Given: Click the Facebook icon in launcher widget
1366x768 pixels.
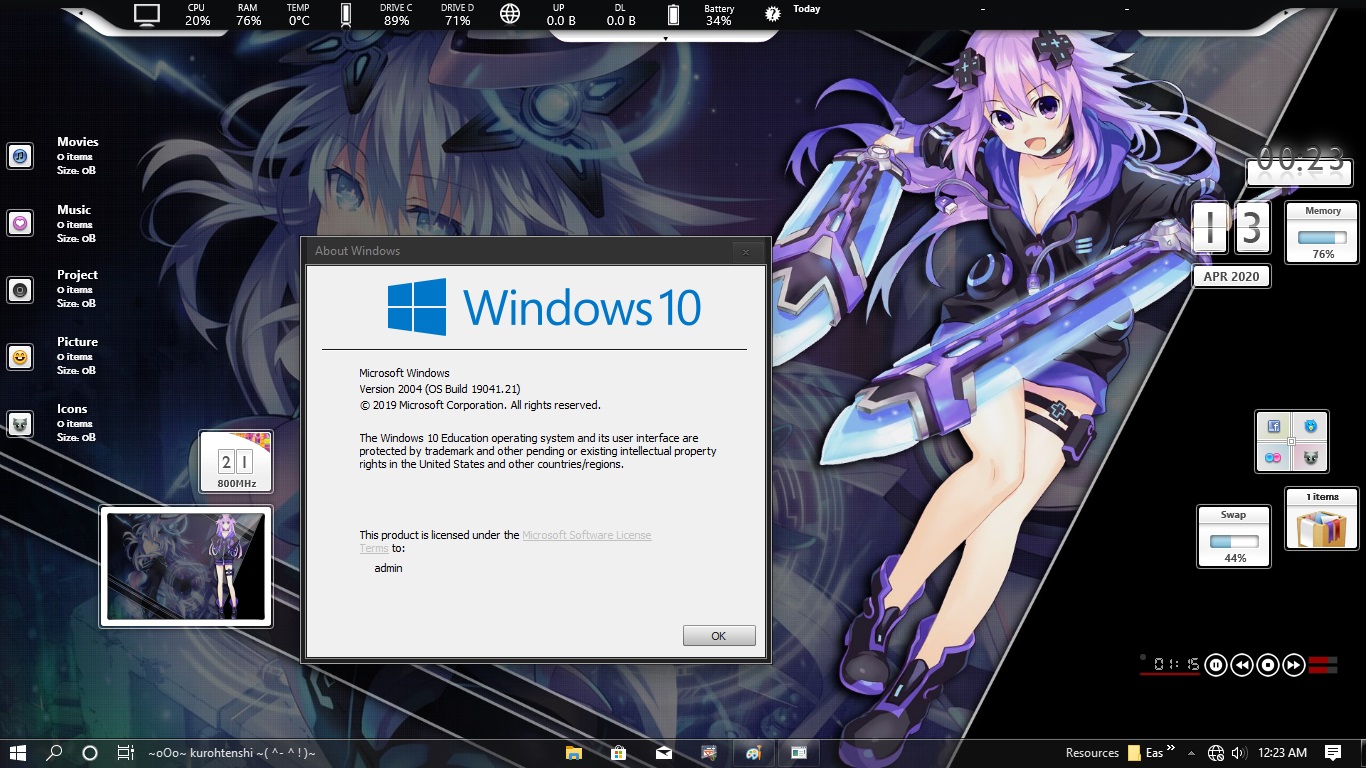Looking at the screenshot, I should click(x=1274, y=426).
